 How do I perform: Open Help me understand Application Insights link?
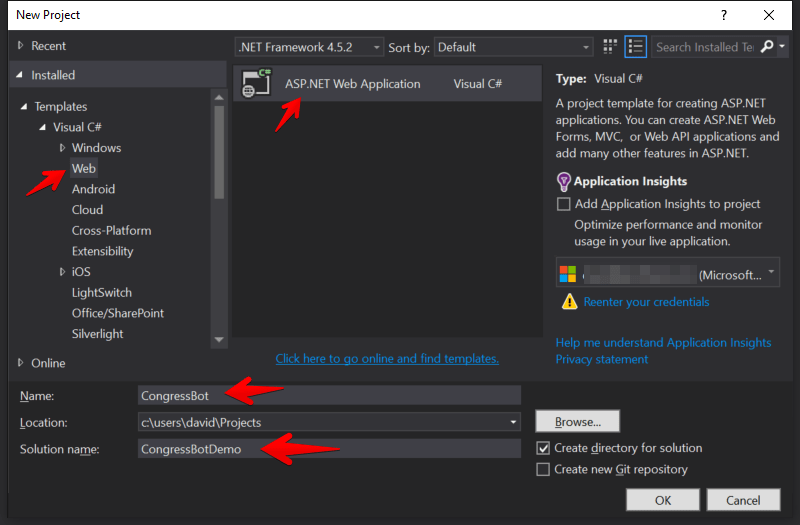point(663,342)
